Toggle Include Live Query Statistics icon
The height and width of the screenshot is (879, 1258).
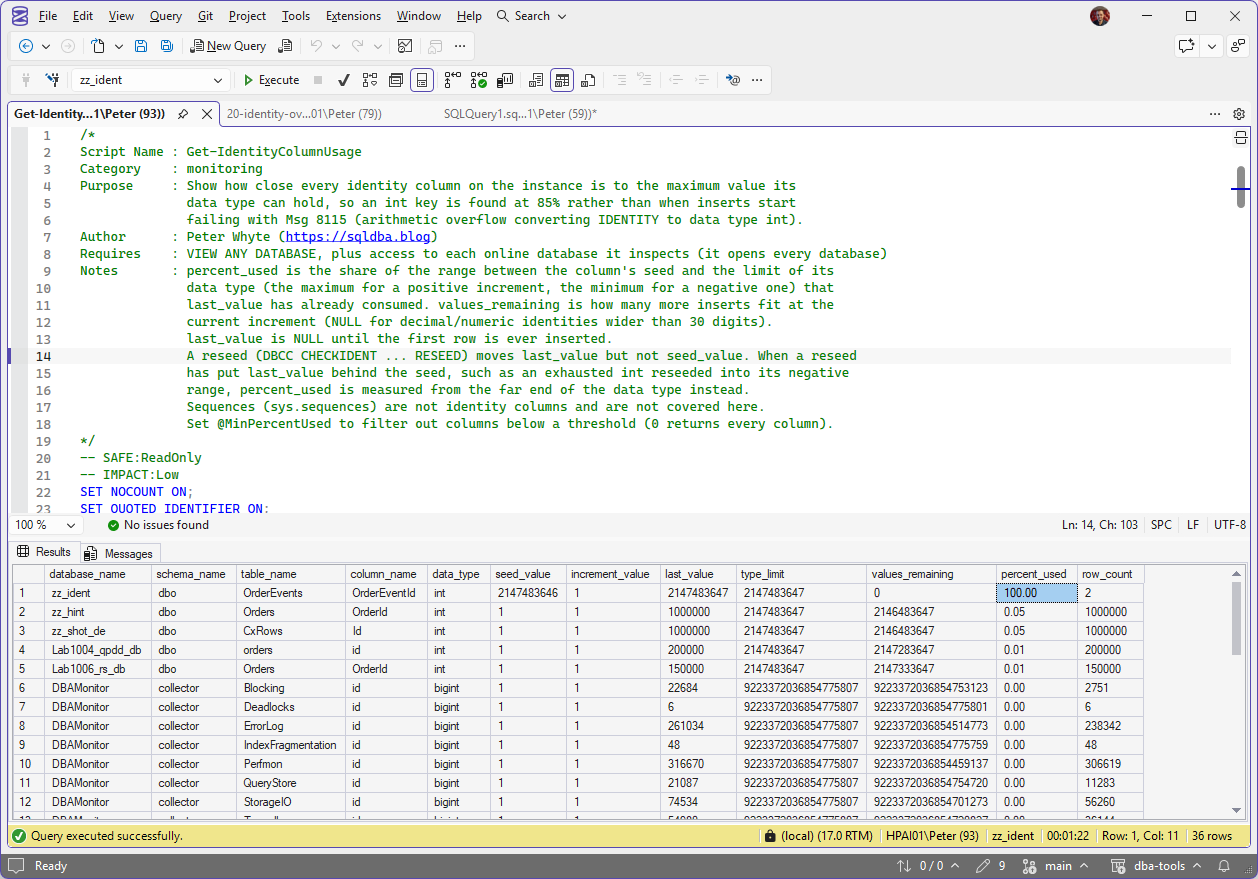pyautogui.click(x=479, y=80)
